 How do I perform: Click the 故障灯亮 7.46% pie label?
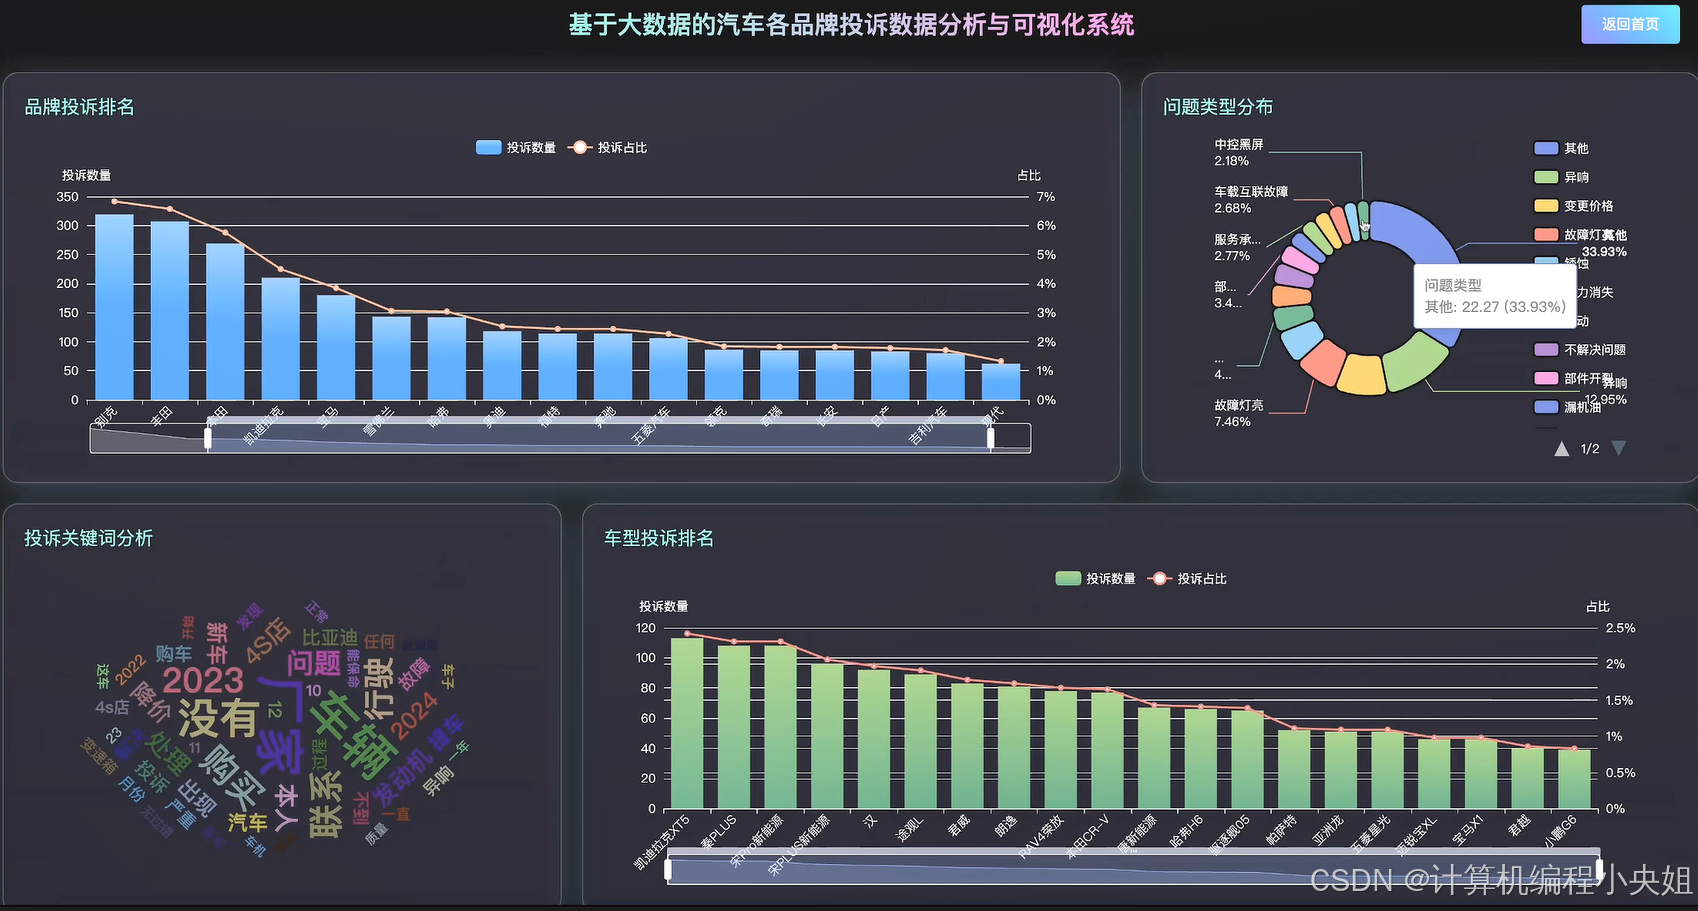coord(1239,413)
